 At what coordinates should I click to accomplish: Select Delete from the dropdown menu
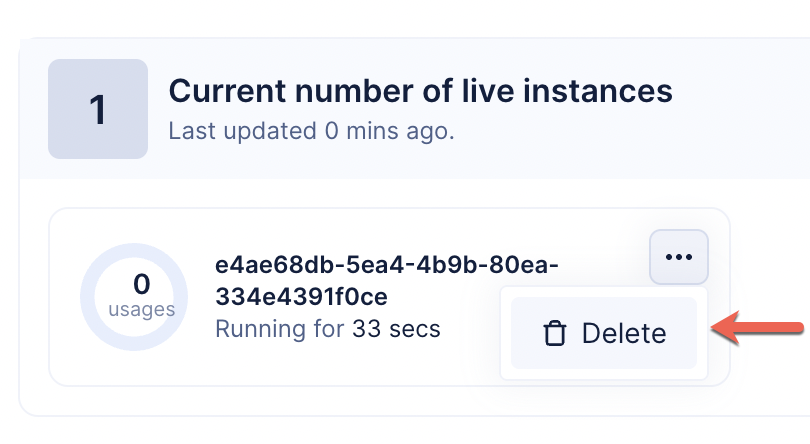(604, 333)
